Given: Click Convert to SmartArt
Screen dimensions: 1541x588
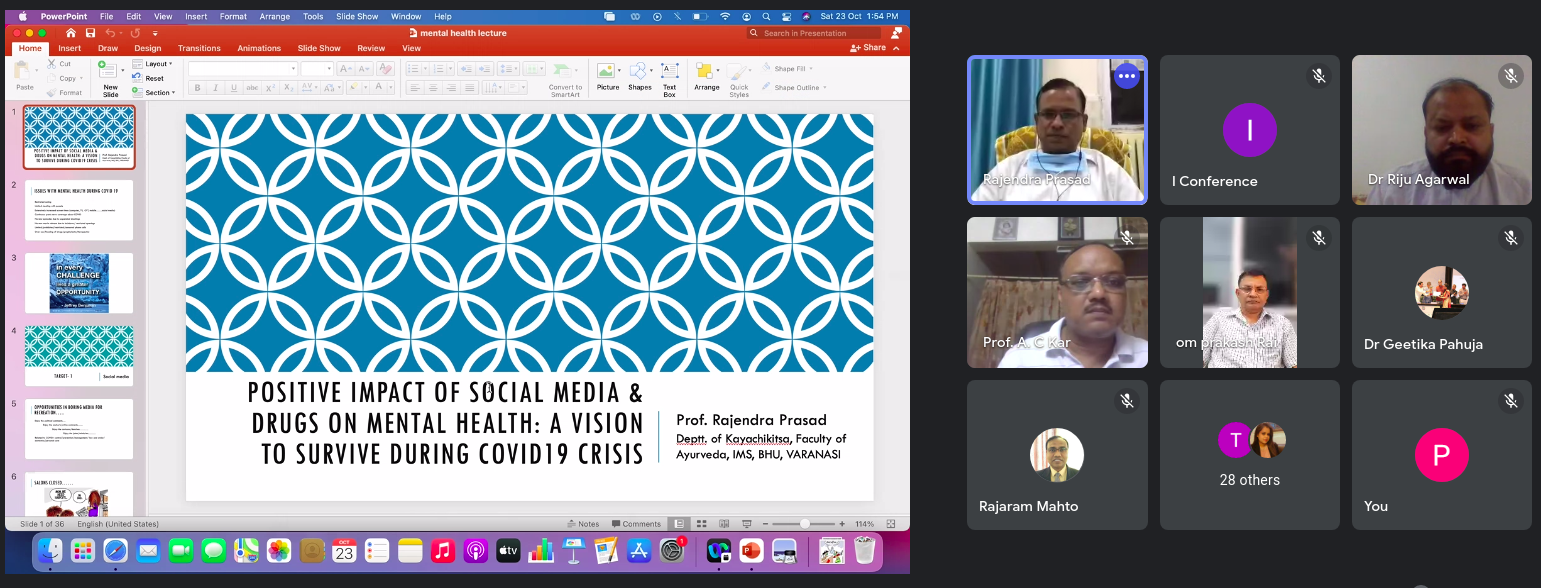Looking at the screenshot, I should click(565, 79).
